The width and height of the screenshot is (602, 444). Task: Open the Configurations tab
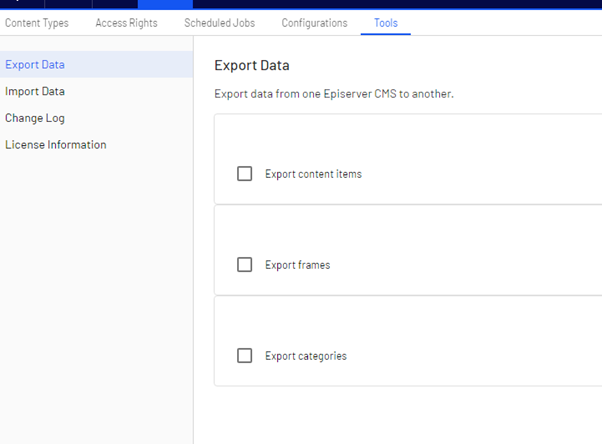[x=314, y=23]
